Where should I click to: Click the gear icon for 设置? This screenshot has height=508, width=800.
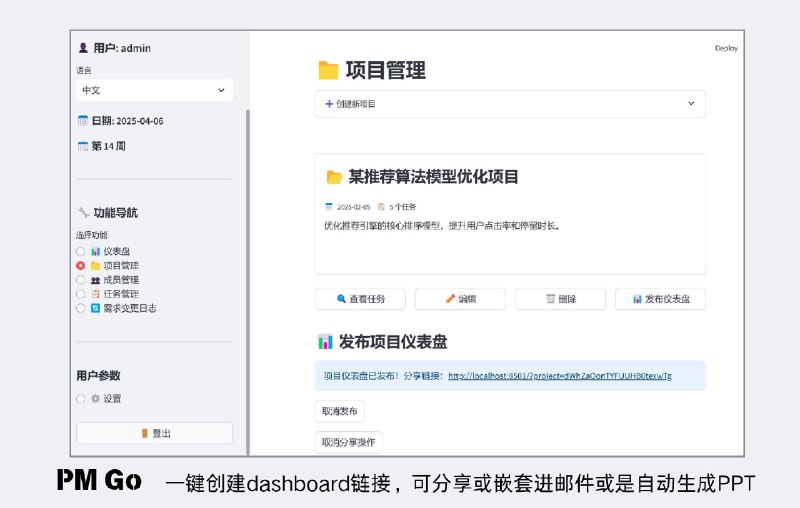click(x=95, y=399)
